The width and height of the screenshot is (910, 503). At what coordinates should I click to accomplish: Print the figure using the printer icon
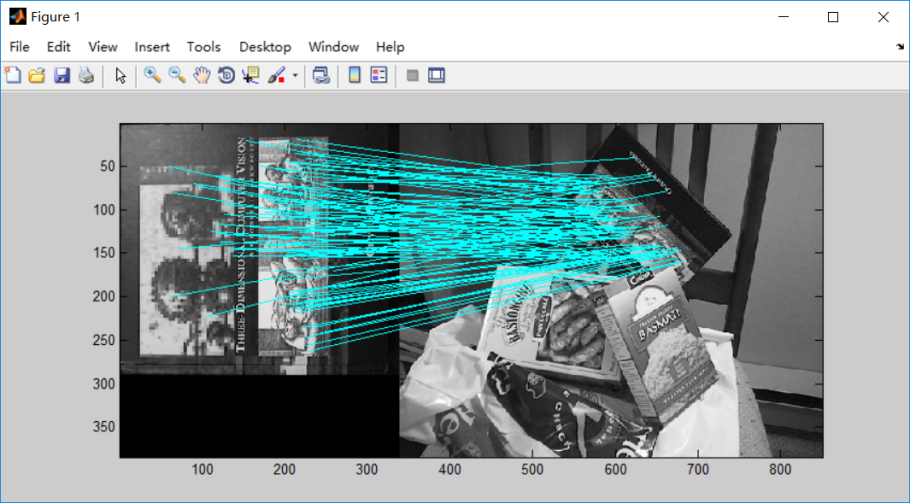[x=86, y=75]
